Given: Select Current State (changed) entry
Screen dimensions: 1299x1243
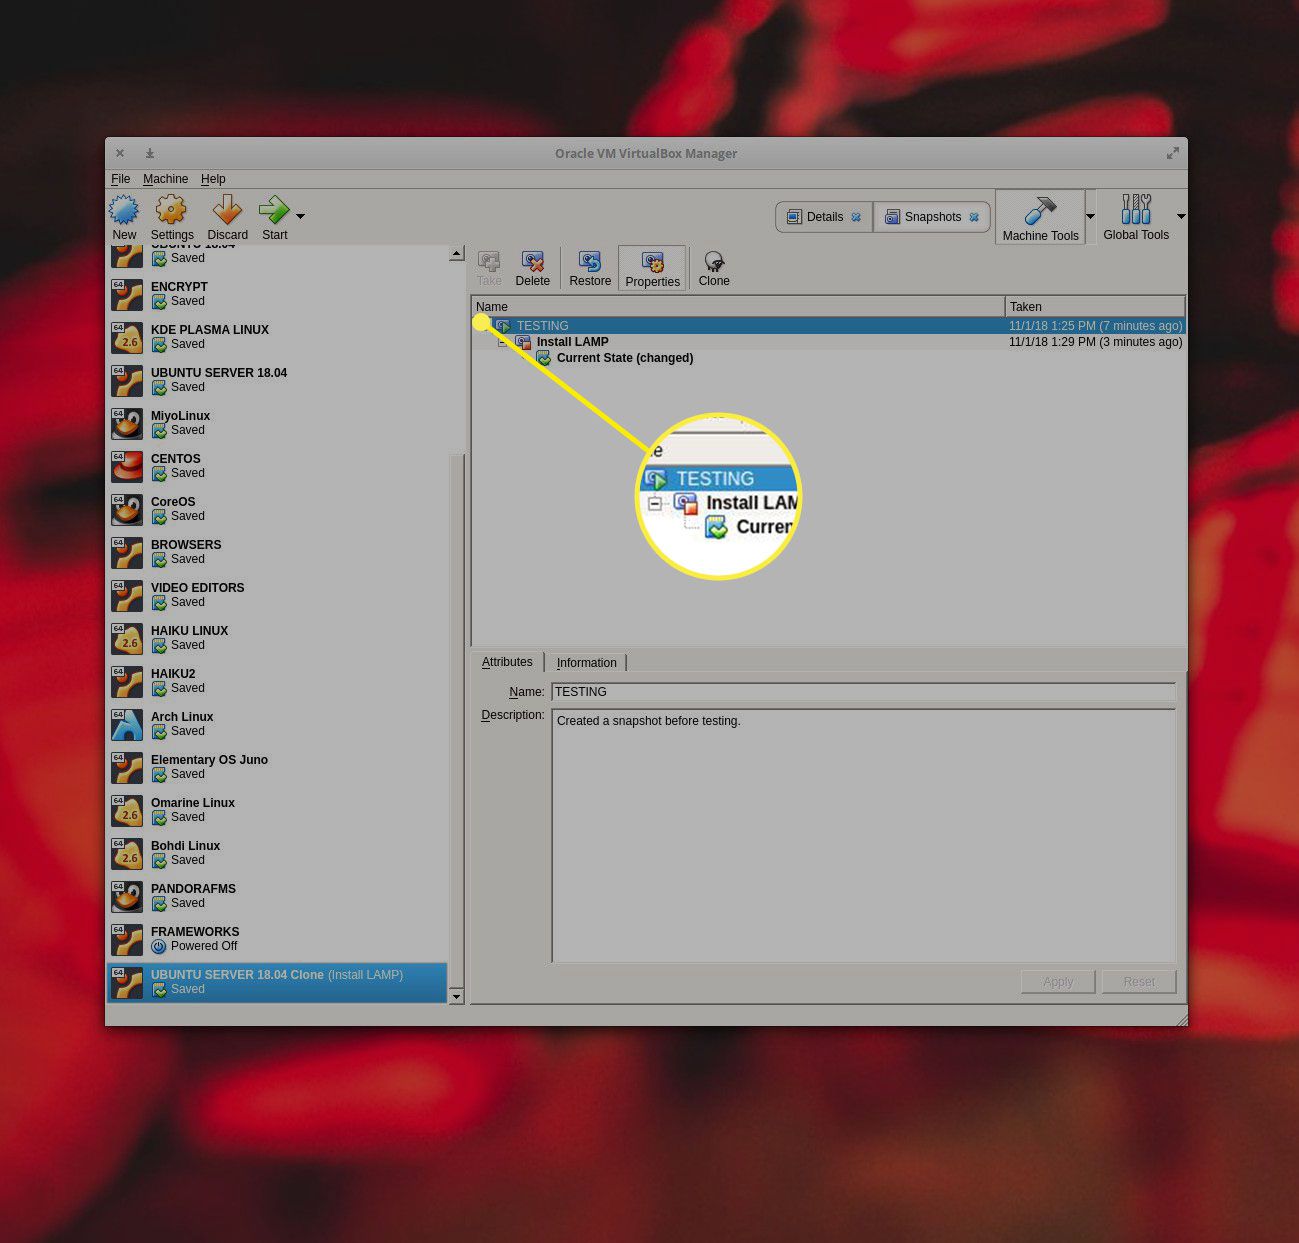Looking at the screenshot, I should click(x=624, y=358).
